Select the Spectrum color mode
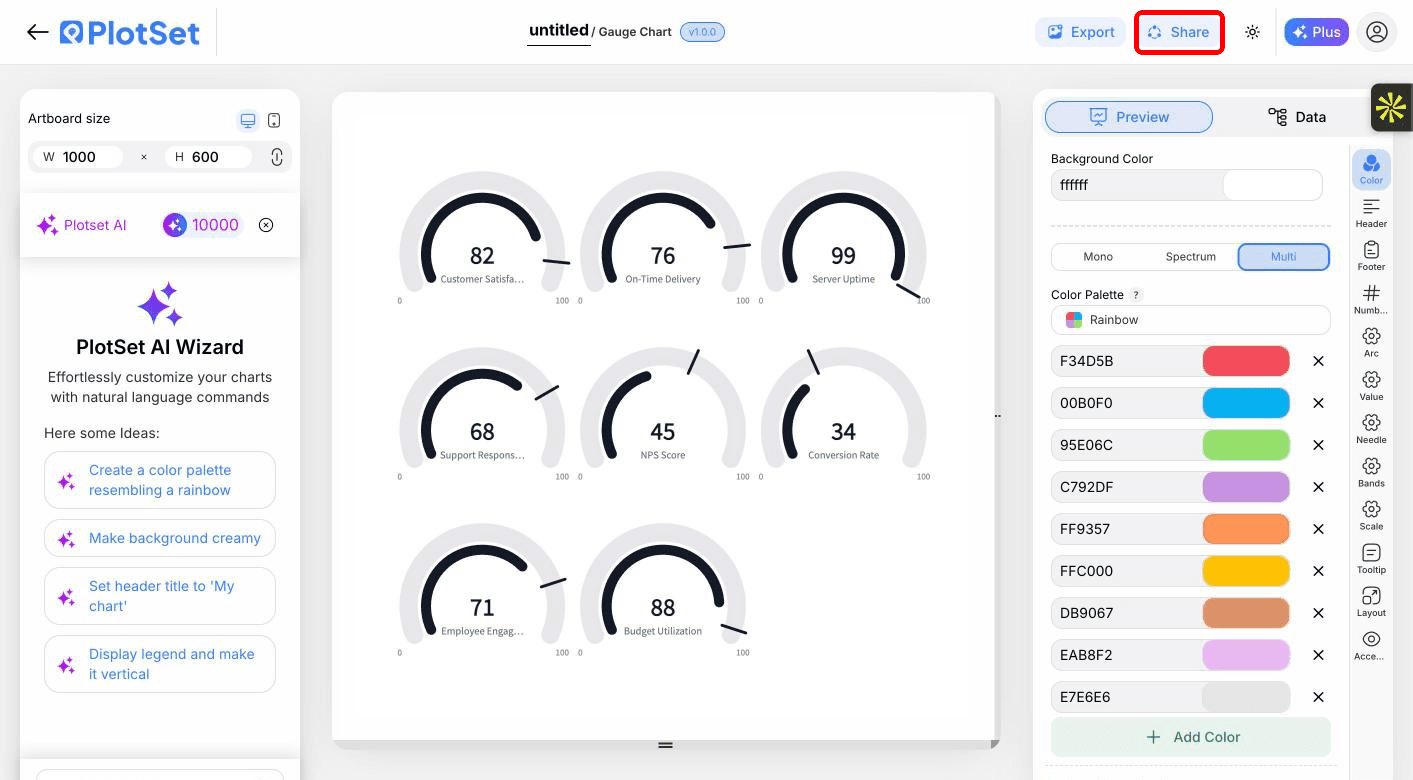The image size is (1413, 780). 1191,257
